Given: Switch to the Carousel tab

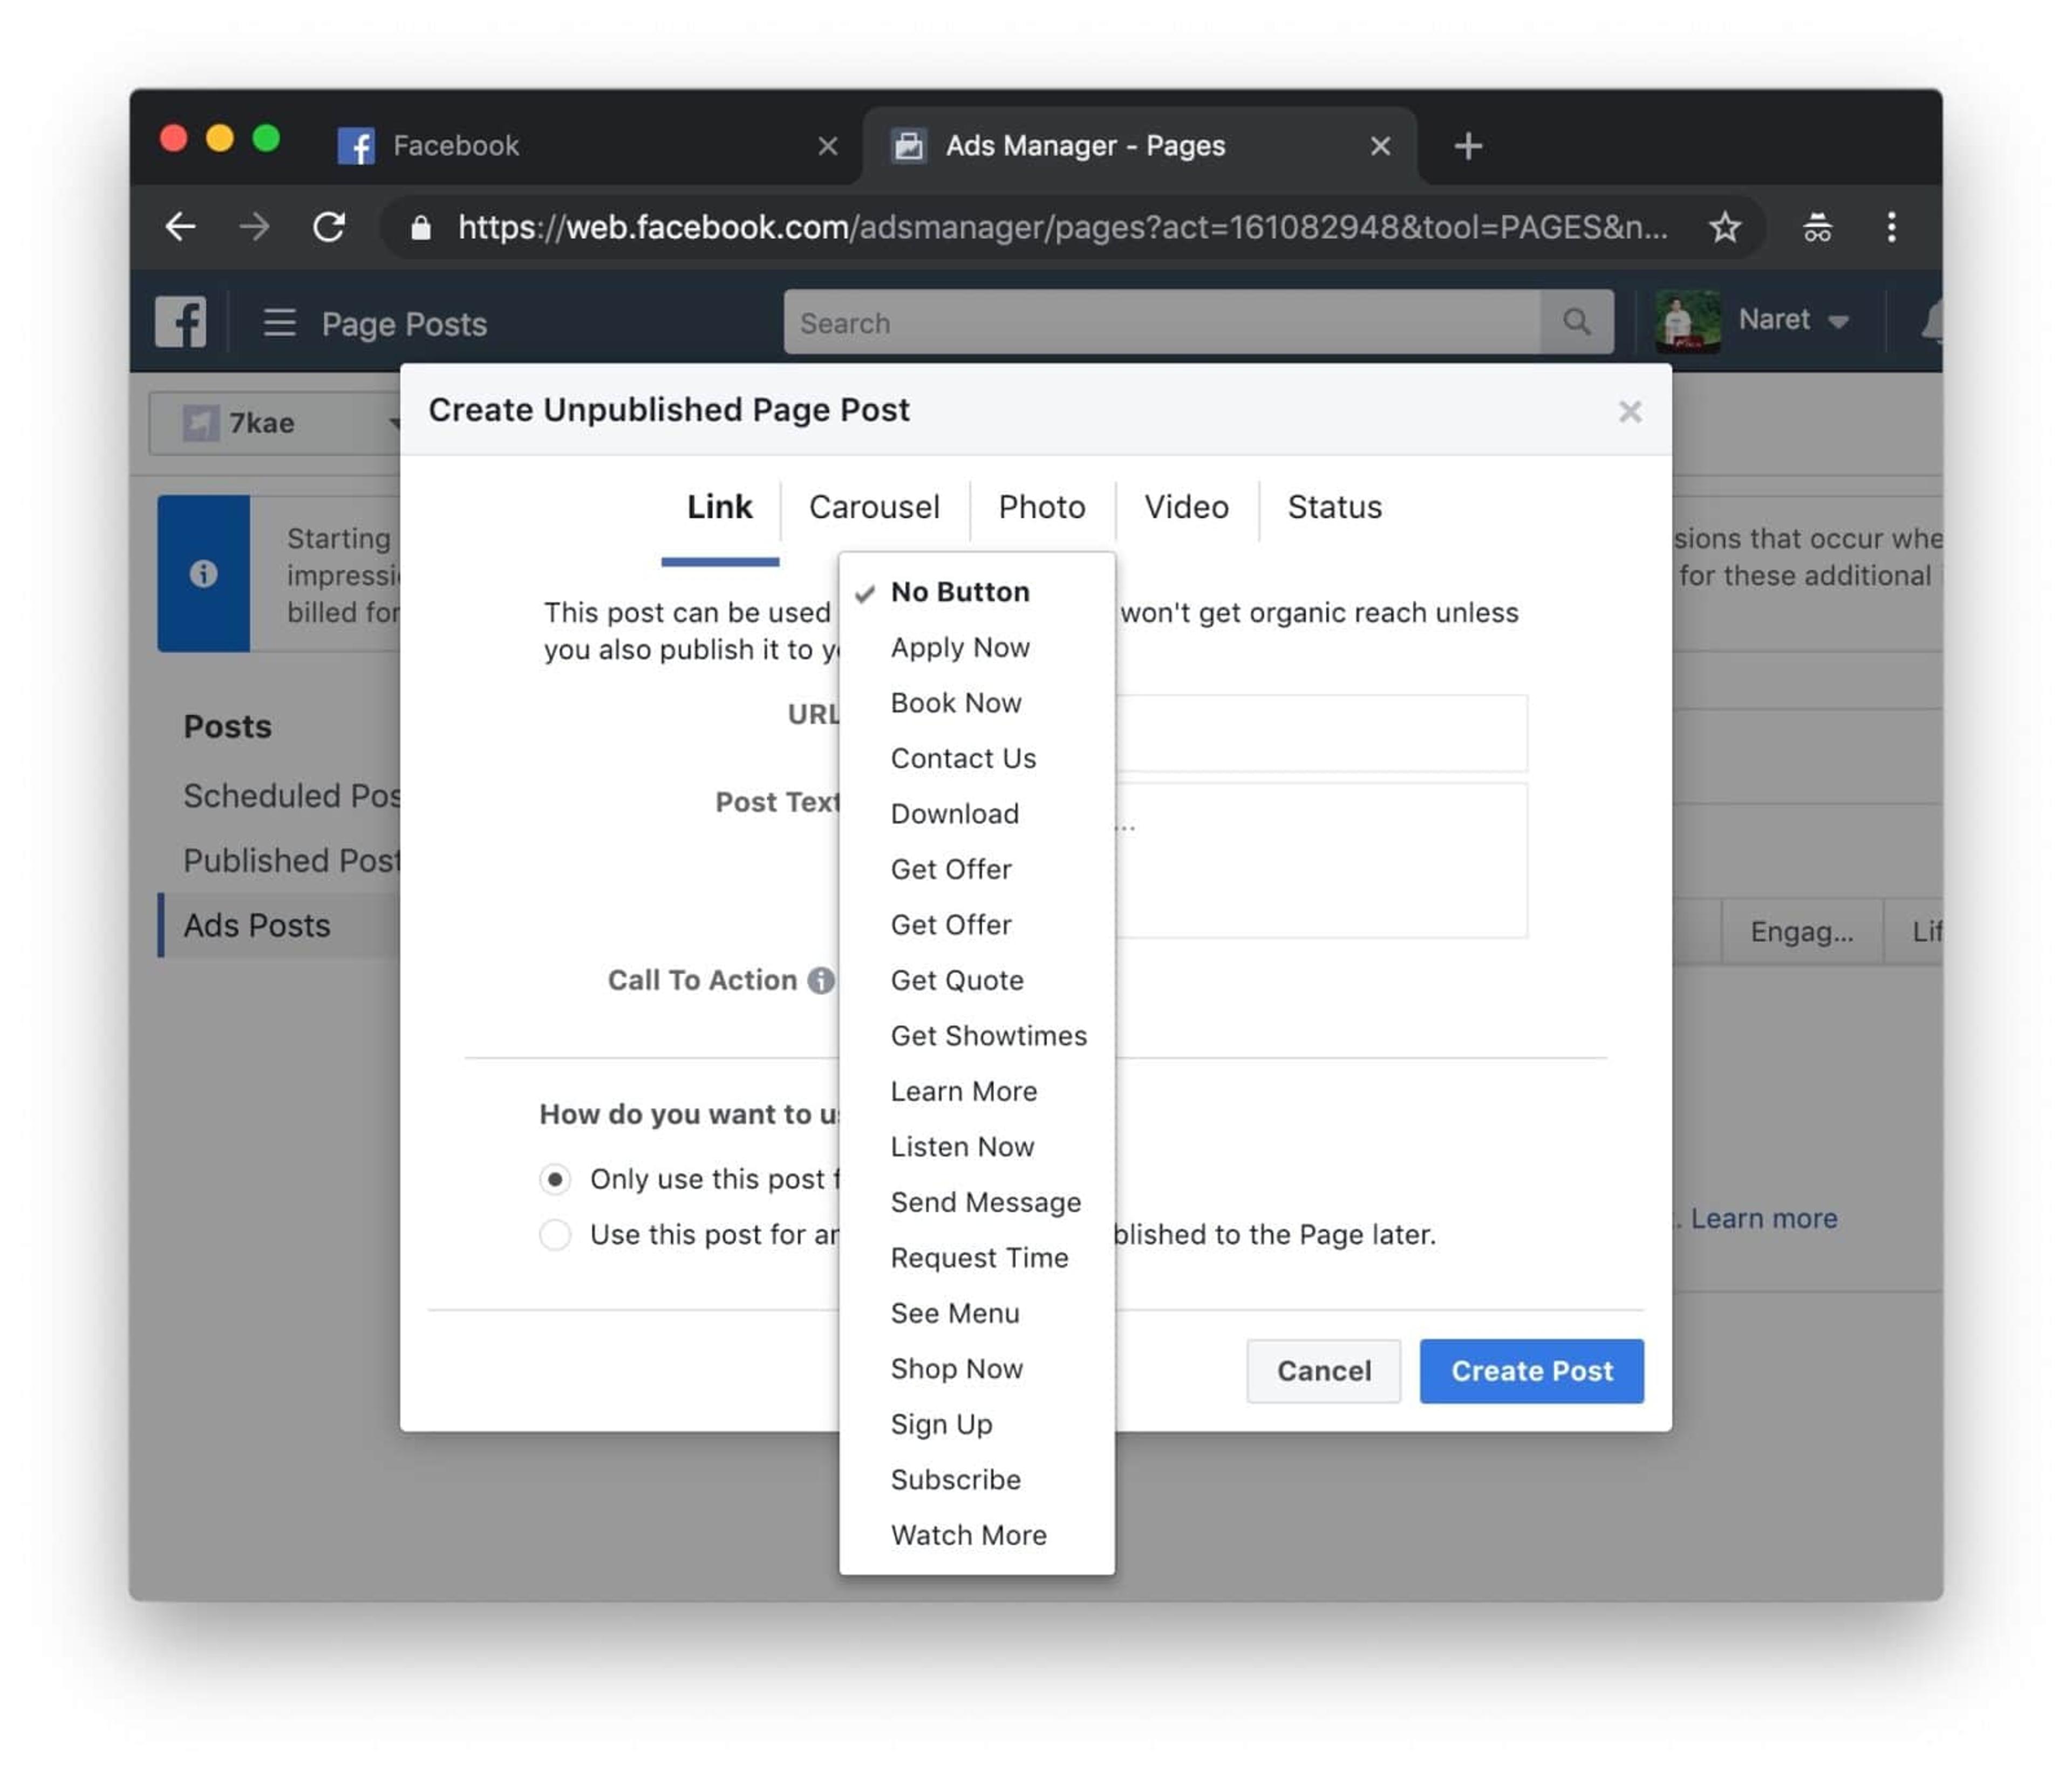Looking at the screenshot, I should (874, 507).
